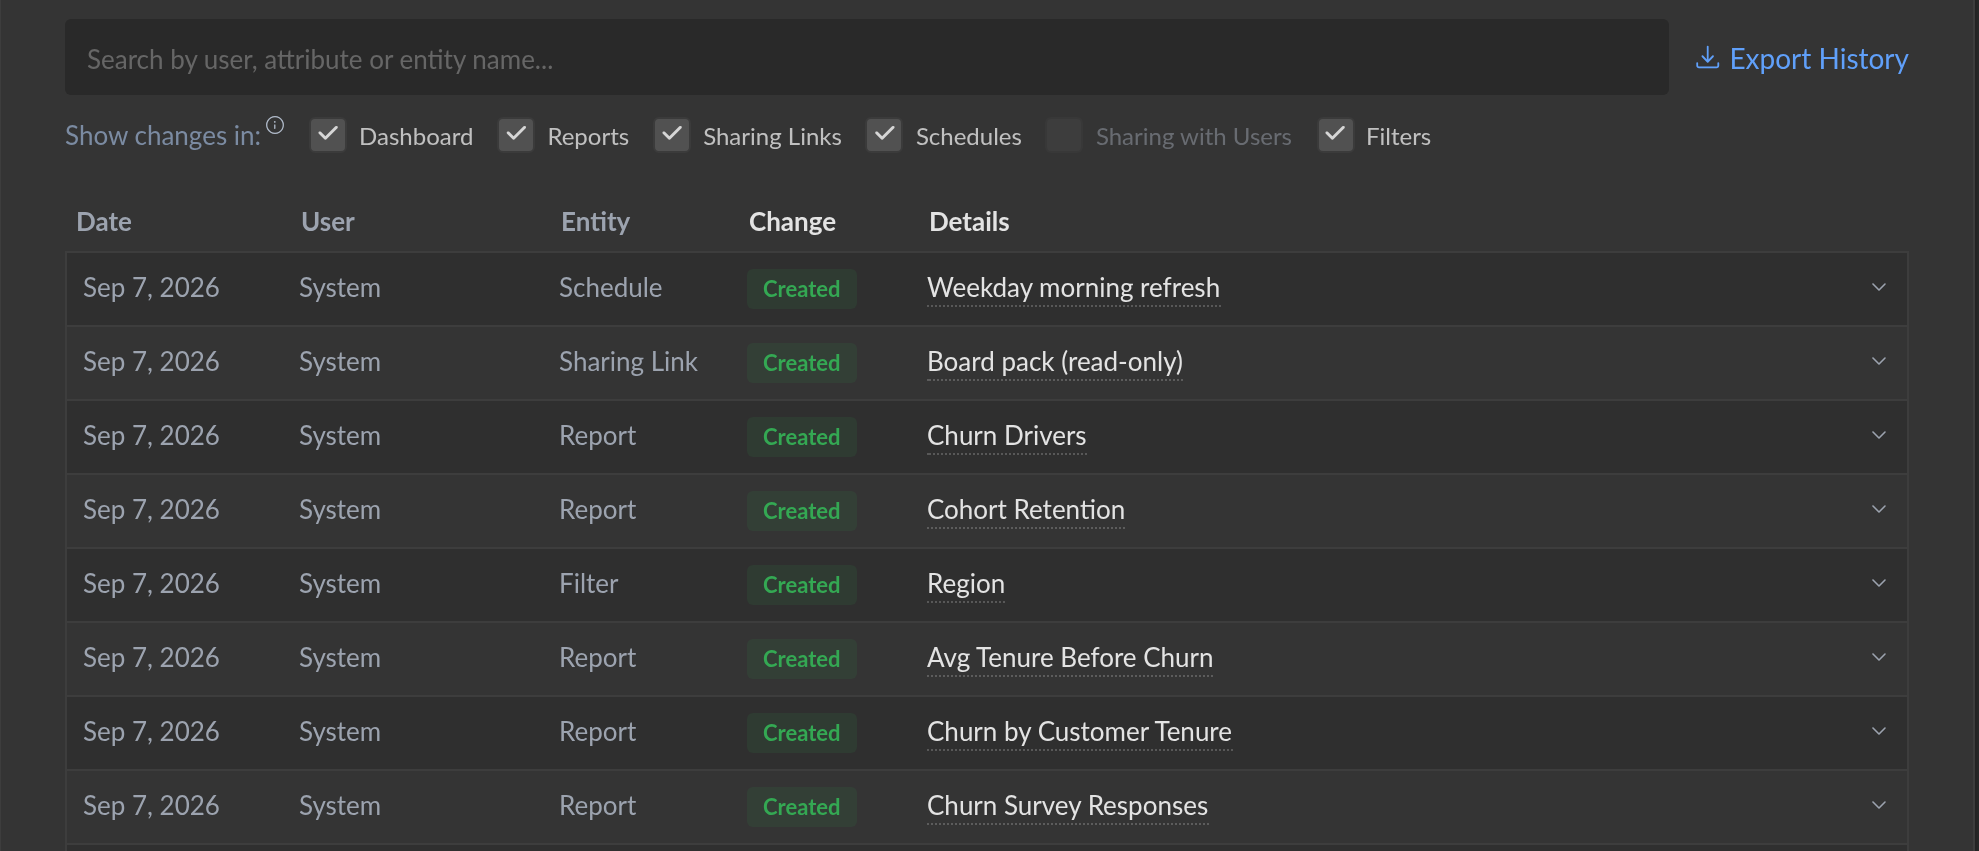Expand the Weekday morning refresh row
The width and height of the screenshot is (1979, 851).
pyautogui.click(x=1879, y=288)
